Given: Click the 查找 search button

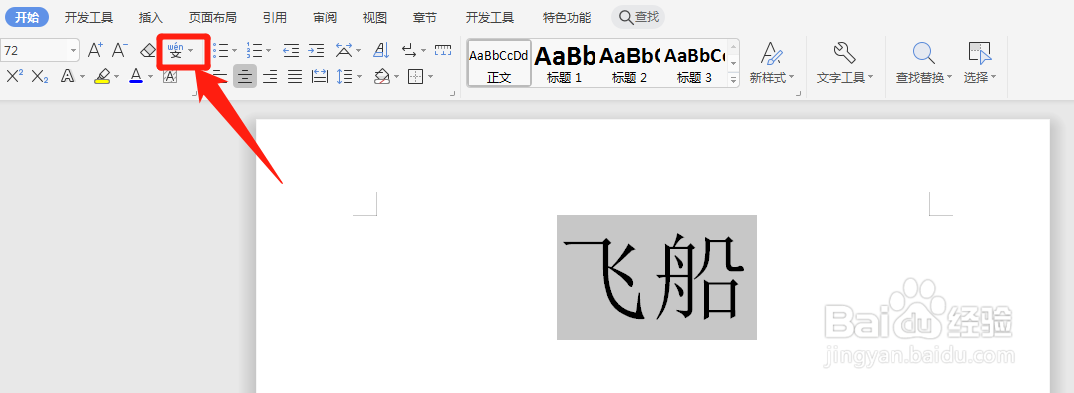Looking at the screenshot, I should (x=638, y=17).
